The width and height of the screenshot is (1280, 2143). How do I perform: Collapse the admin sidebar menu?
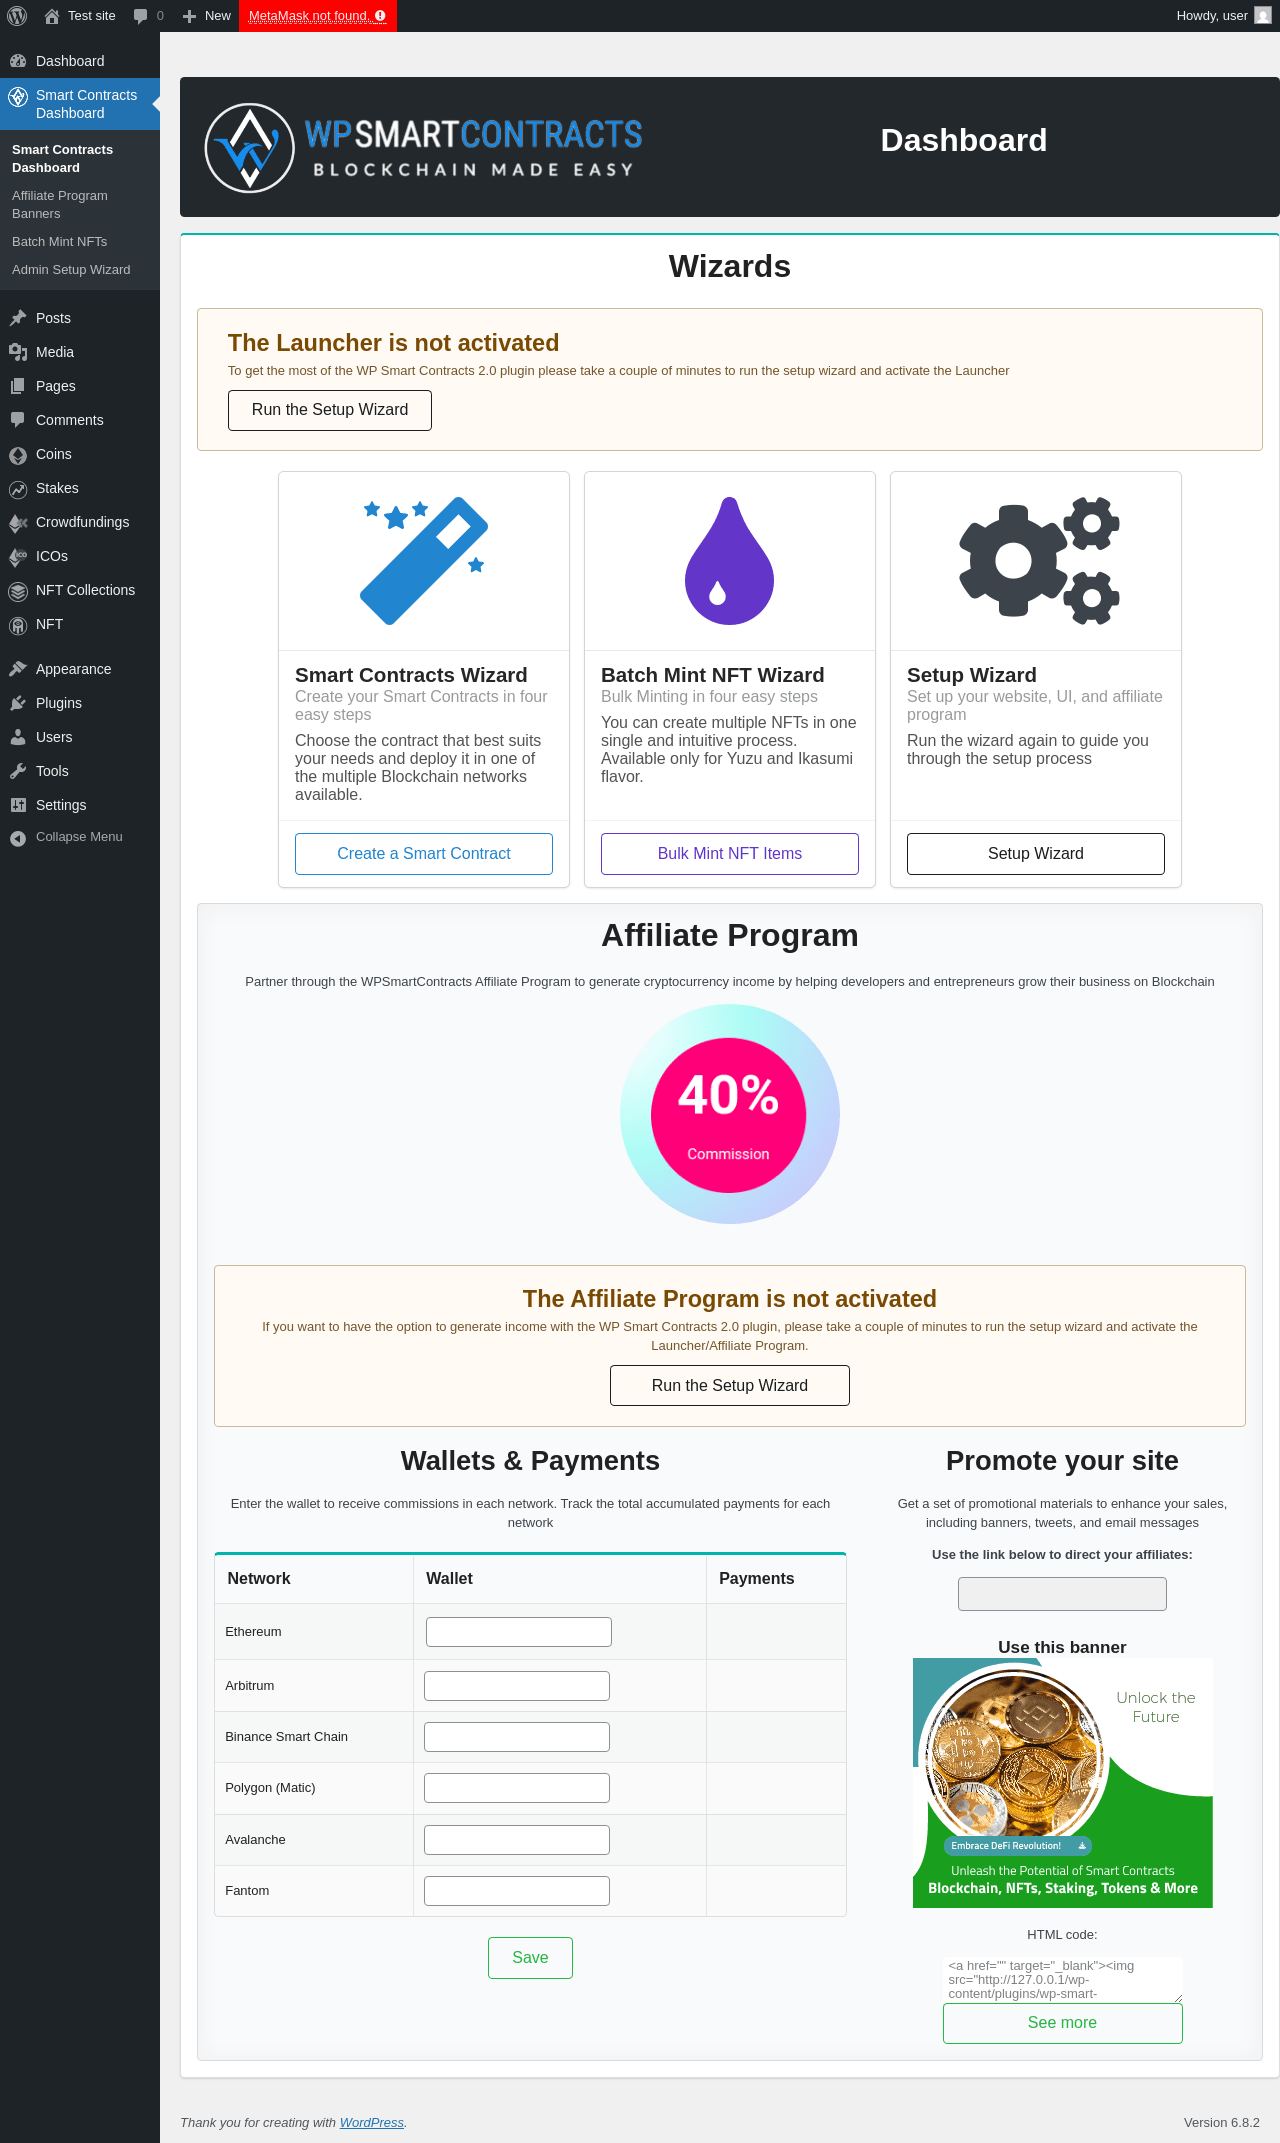[x=80, y=837]
